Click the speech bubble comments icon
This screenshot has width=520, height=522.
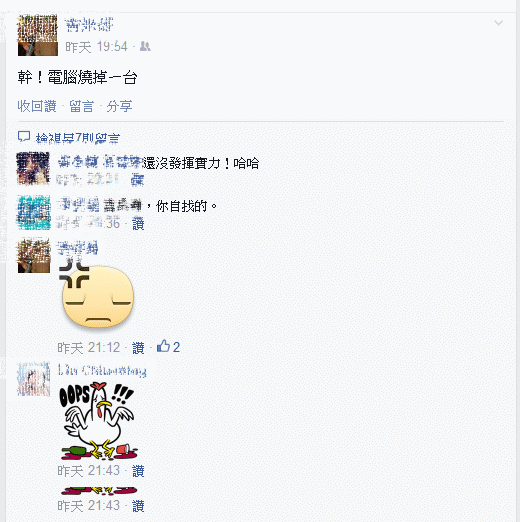pyautogui.click(x=24, y=137)
